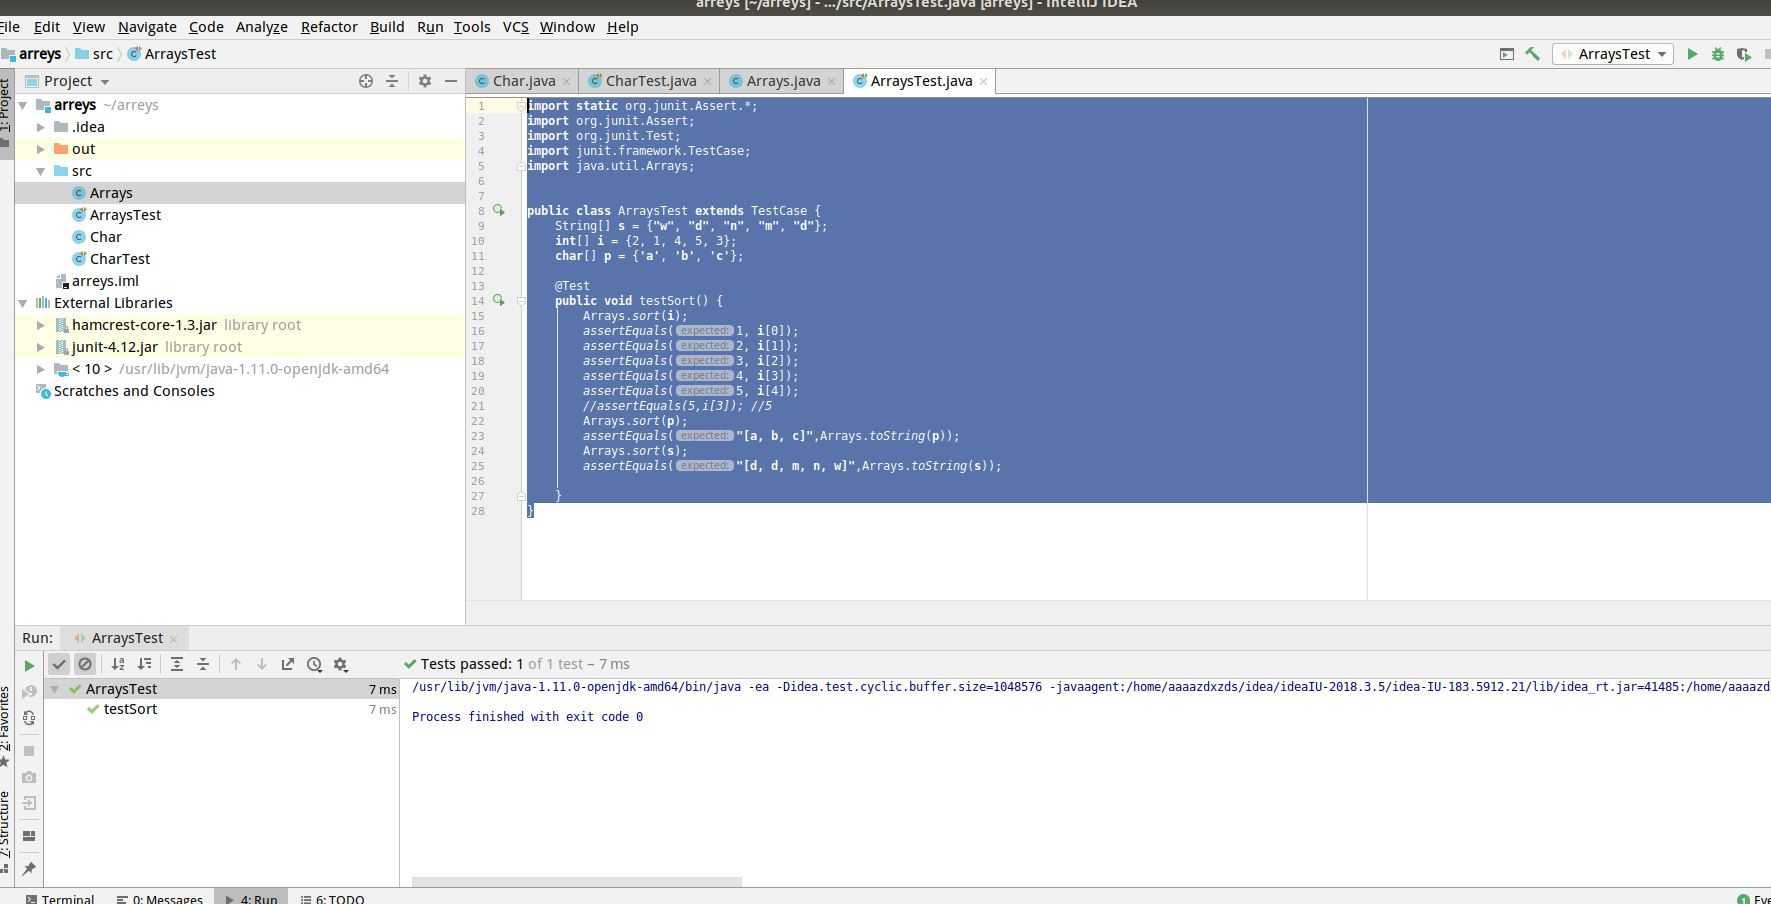Open the ArraysTest run configuration dropdown

1612,54
